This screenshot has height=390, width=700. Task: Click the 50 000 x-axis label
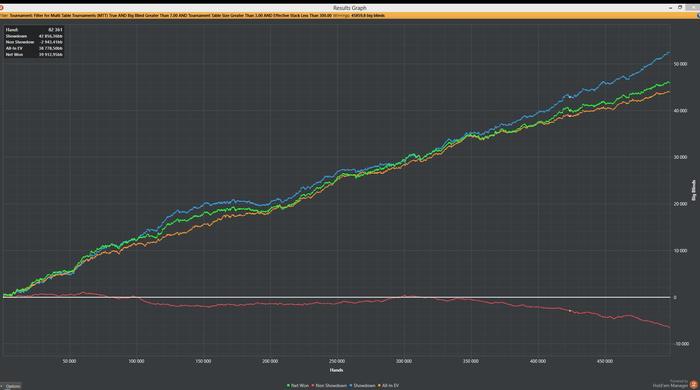(69, 361)
